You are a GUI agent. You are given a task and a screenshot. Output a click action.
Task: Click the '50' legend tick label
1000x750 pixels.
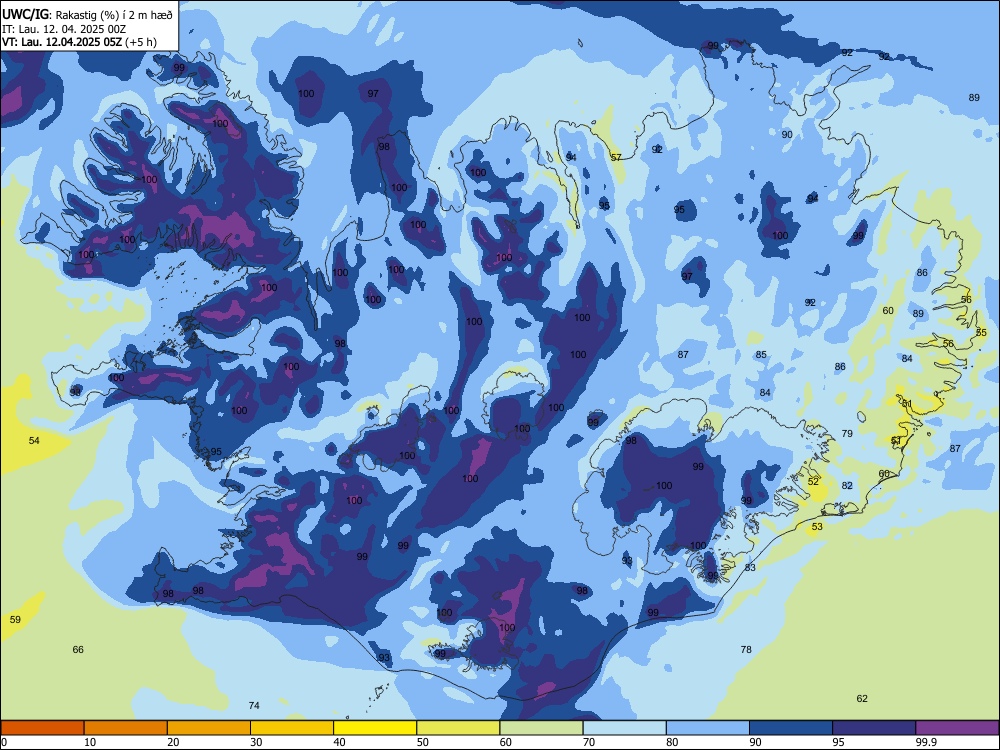pos(422,742)
